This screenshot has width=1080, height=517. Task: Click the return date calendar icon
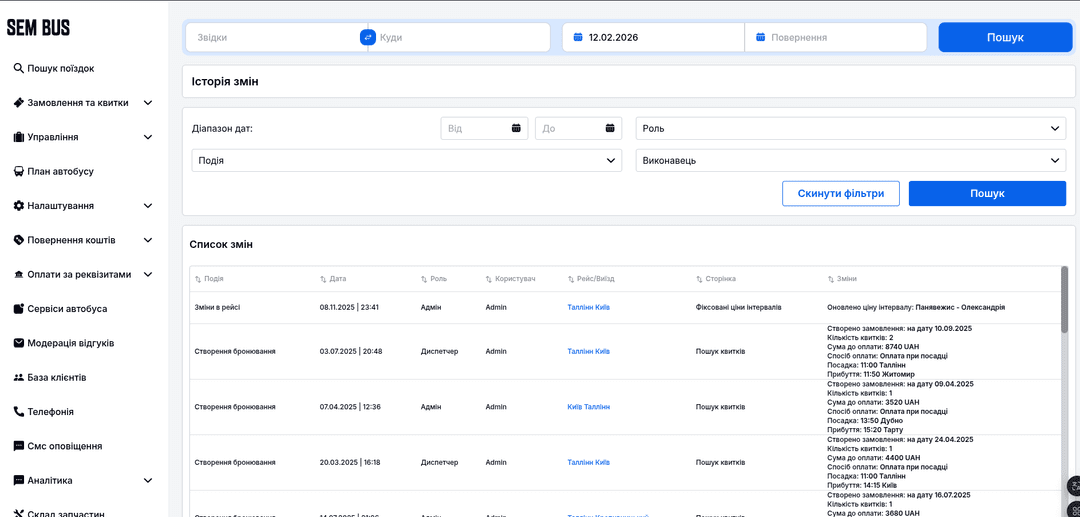(760, 37)
